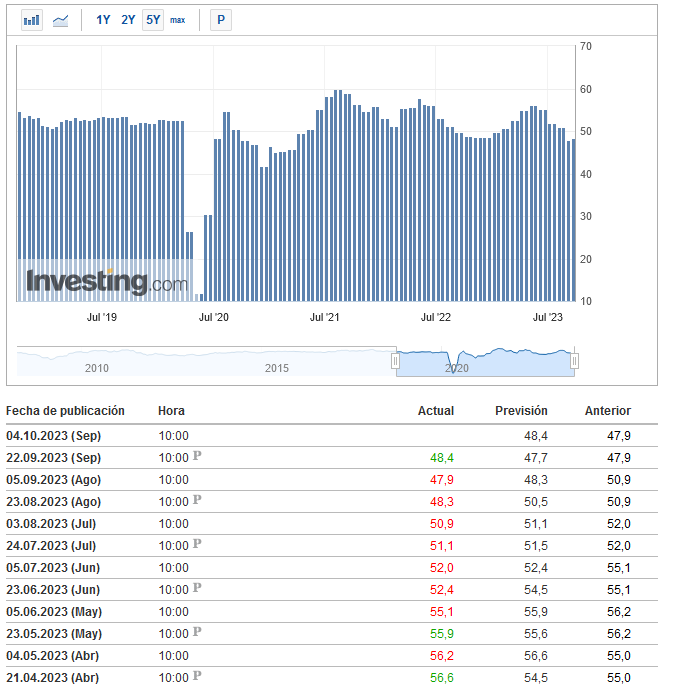The height and width of the screenshot is (692, 676).
Task: Click the 2010 label in navigator timeline
Action: [x=97, y=368]
